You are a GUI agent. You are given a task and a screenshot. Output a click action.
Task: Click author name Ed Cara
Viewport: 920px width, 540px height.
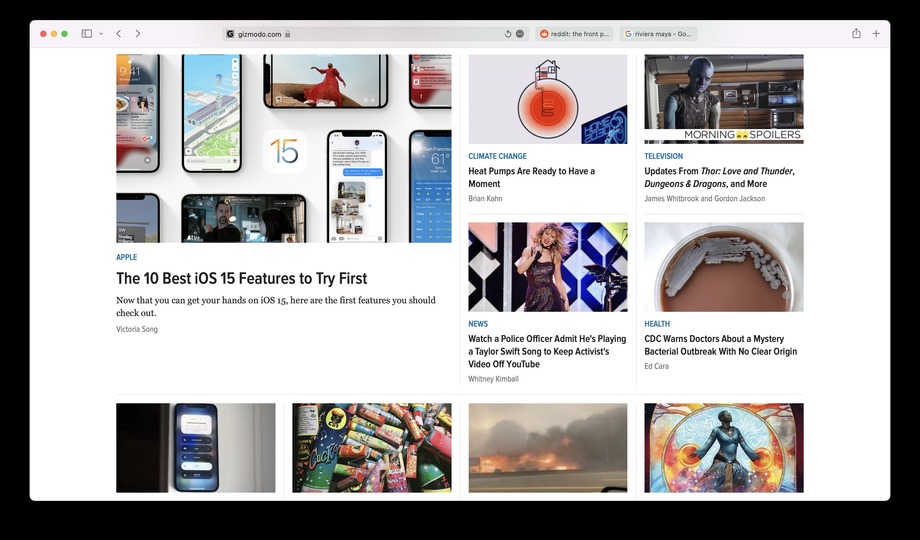657,366
